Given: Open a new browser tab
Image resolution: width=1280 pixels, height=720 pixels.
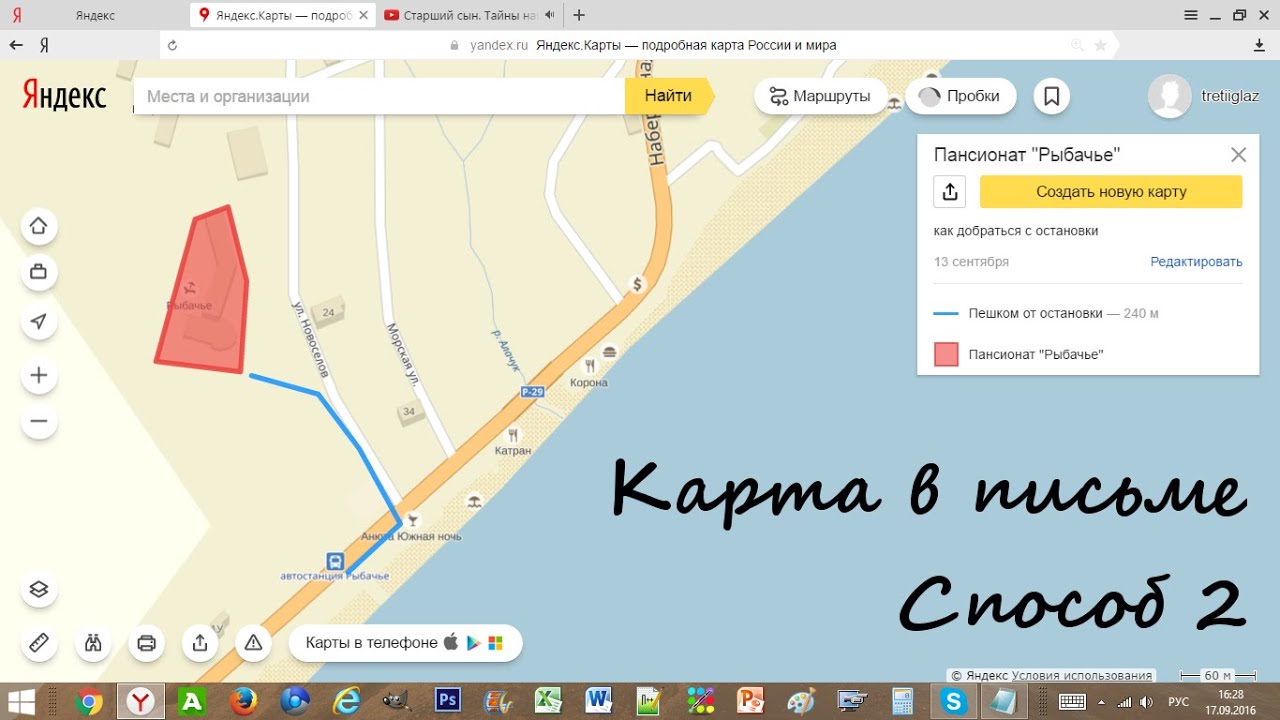Looking at the screenshot, I should pyautogui.click(x=579, y=15).
